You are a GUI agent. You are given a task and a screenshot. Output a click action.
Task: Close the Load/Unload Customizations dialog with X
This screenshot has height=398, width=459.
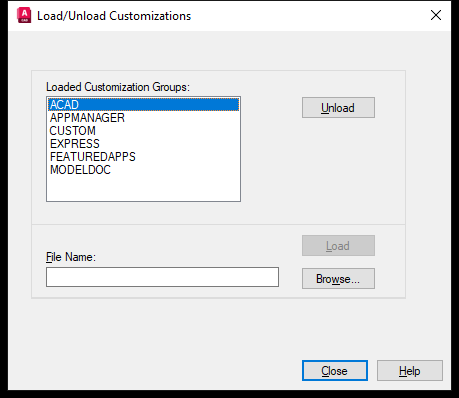[x=436, y=15]
